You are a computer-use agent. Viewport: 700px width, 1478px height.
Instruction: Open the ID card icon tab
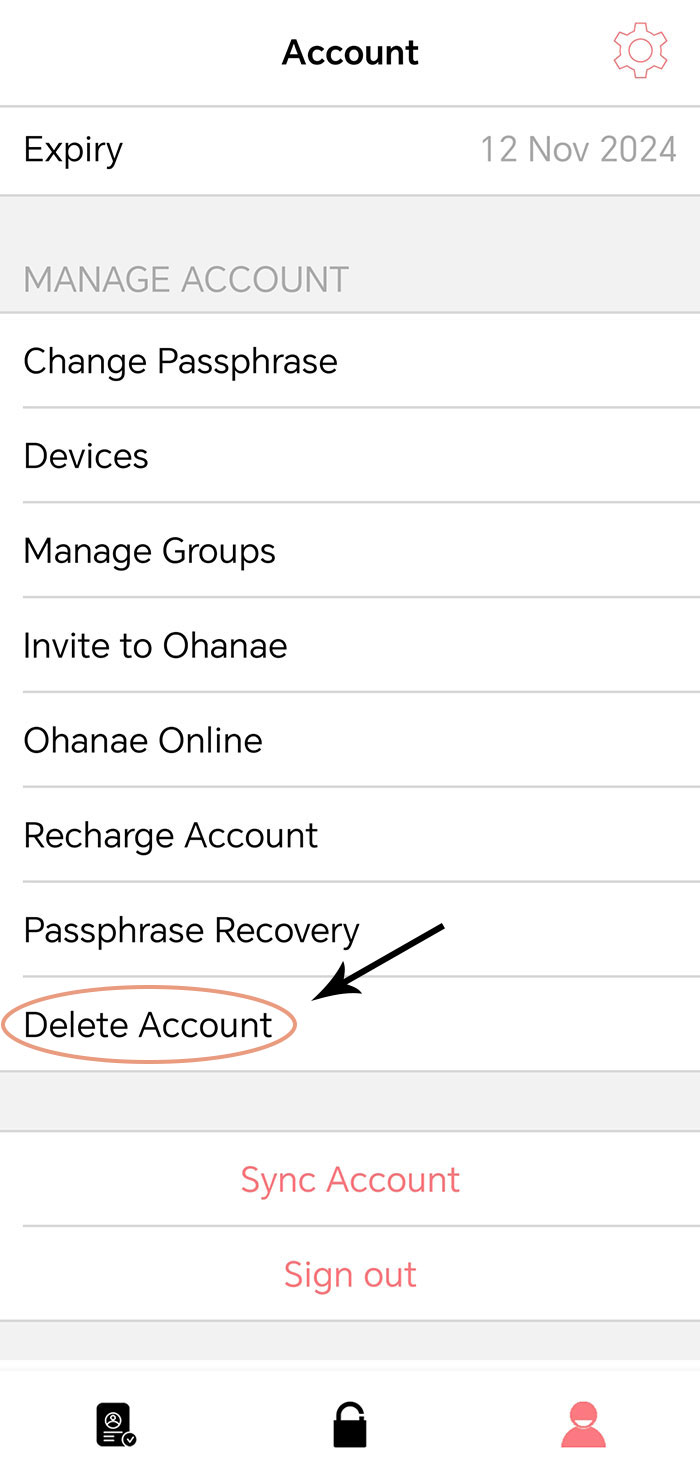[x=116, y=1425]
